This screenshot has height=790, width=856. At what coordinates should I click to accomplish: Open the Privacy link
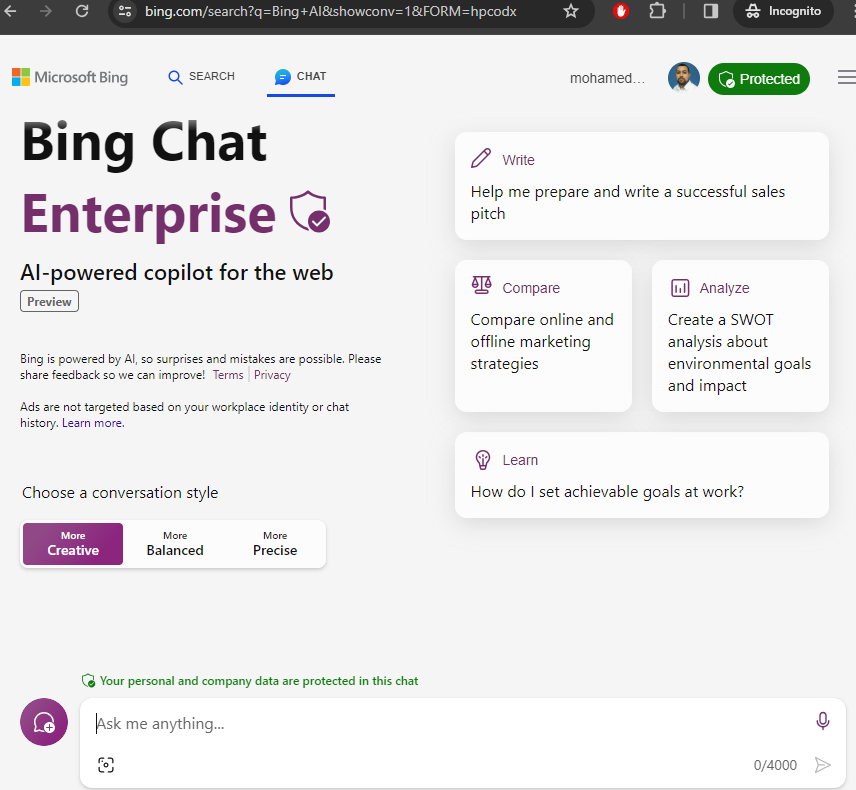272,375
